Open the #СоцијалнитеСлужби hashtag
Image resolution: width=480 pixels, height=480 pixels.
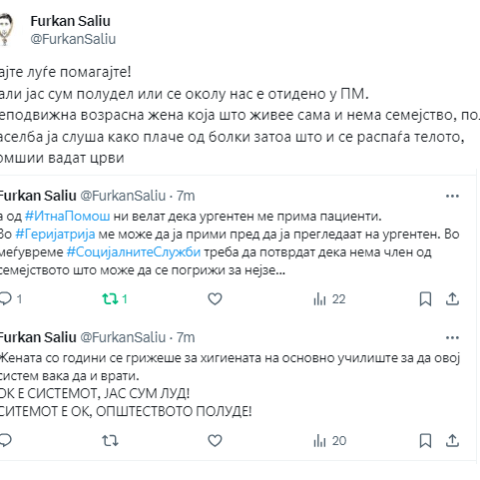(134, 252)
